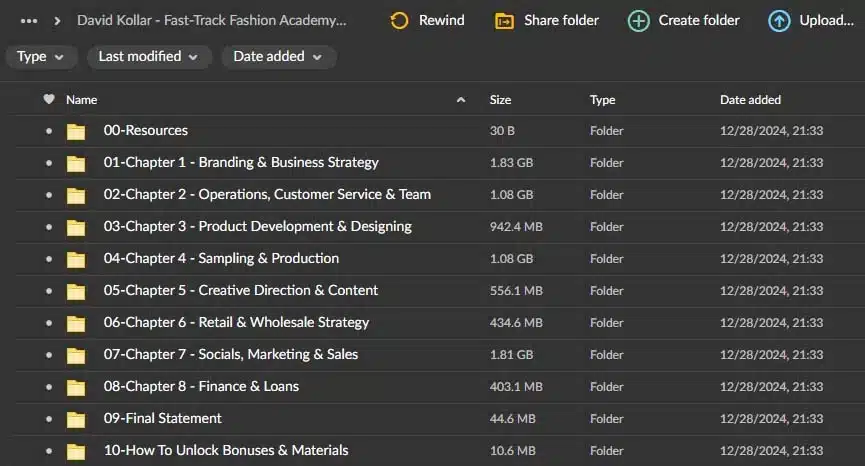Click the heart favorites column icon
Screen dimensions: 865x466
tap(49, 99)
